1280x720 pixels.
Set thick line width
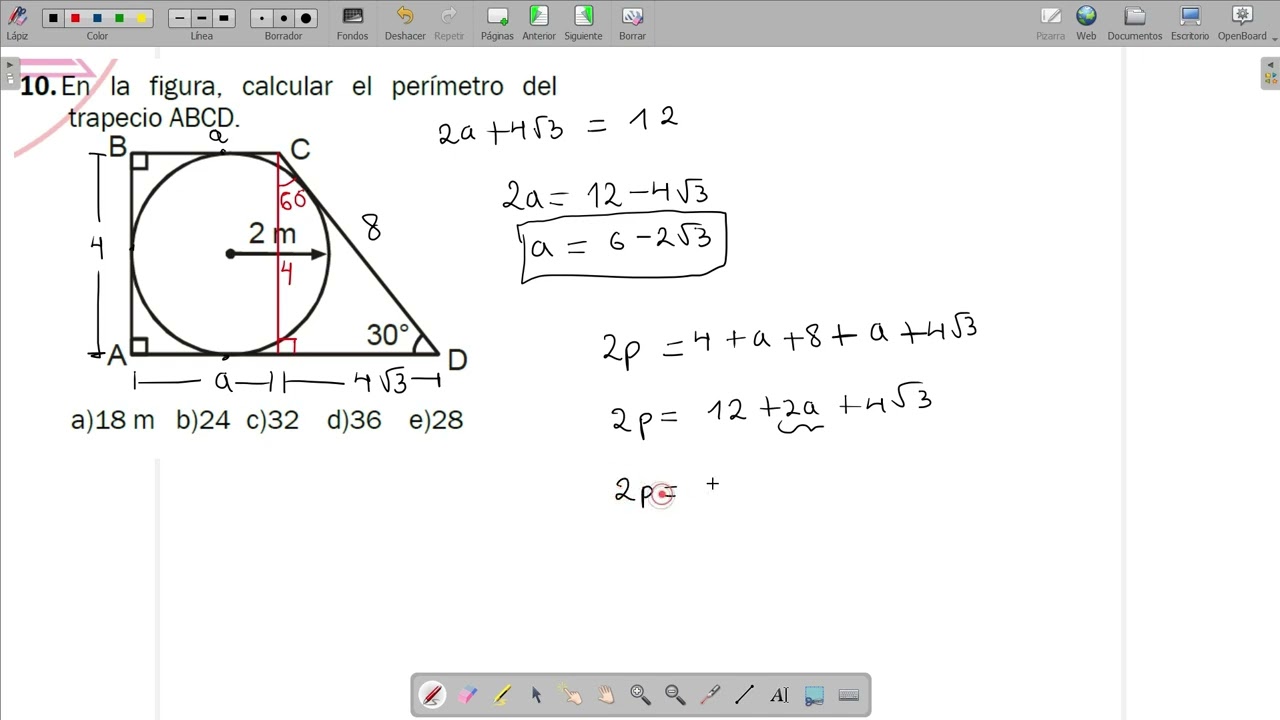pos(224,18)
